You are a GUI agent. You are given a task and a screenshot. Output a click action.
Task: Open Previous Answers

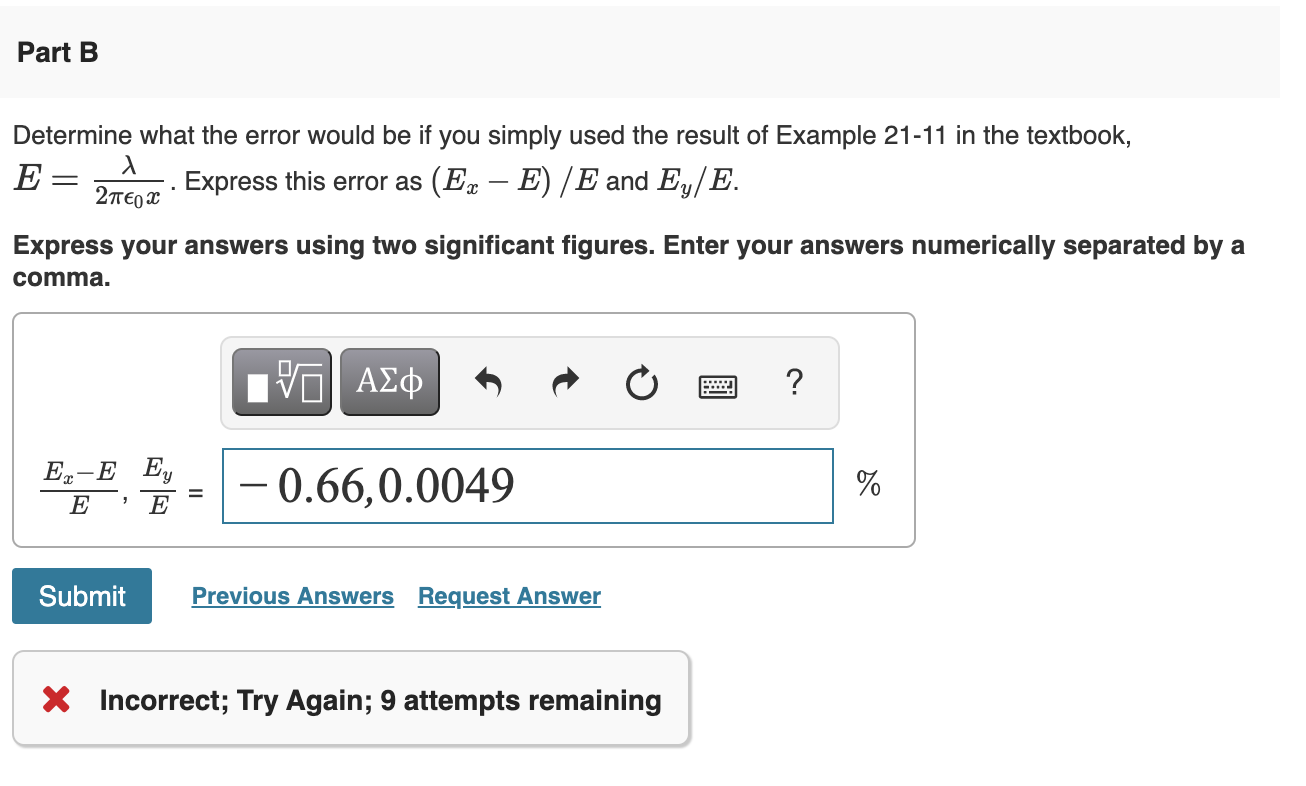click(292, 595)
